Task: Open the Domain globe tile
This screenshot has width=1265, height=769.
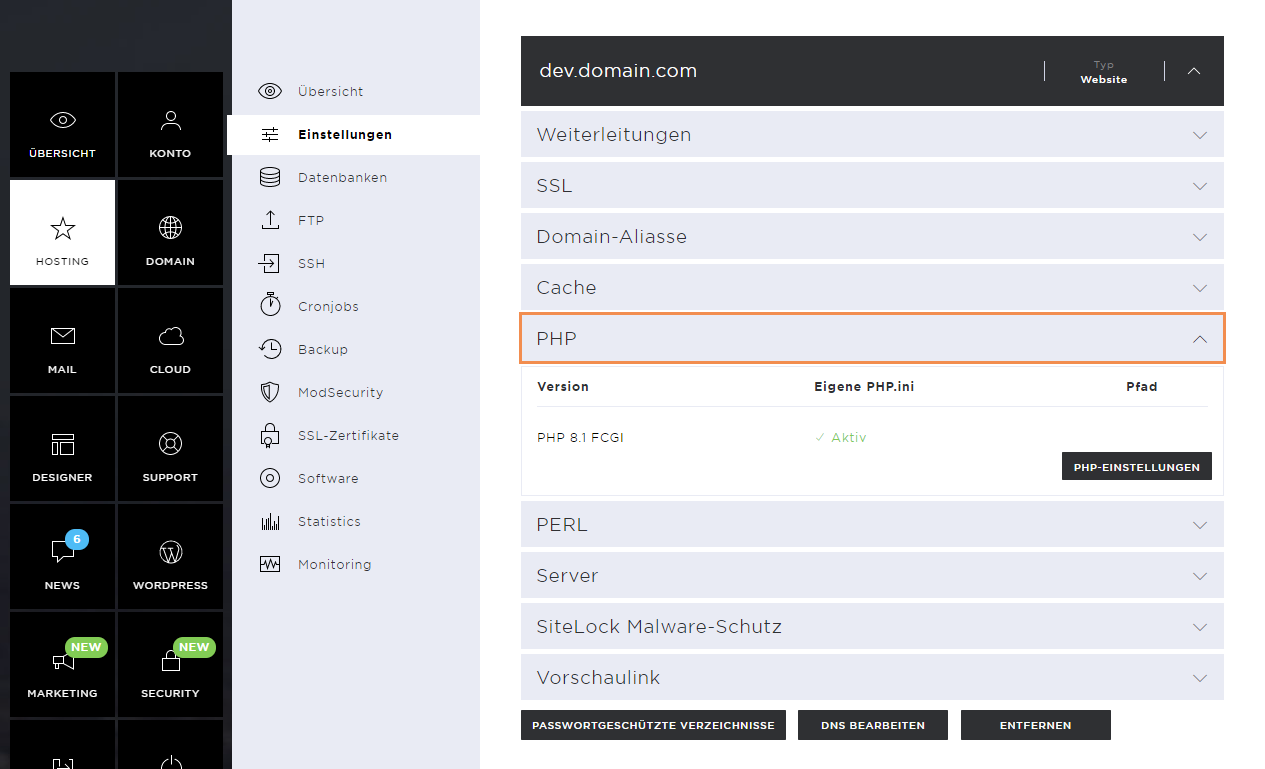Action: 170,232
